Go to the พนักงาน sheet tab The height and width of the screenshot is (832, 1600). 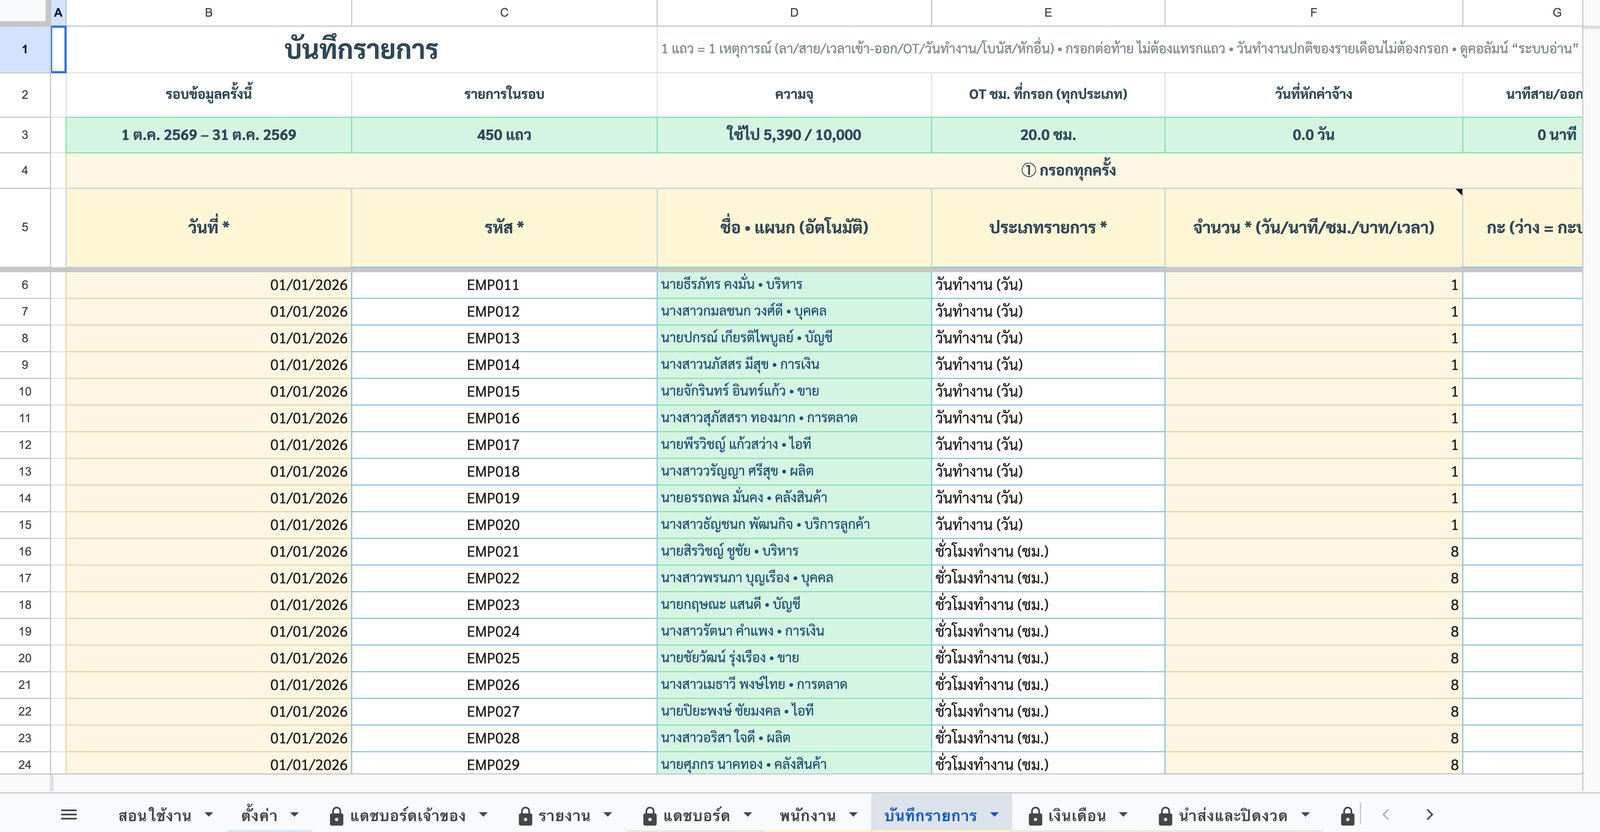coord(808,815)
